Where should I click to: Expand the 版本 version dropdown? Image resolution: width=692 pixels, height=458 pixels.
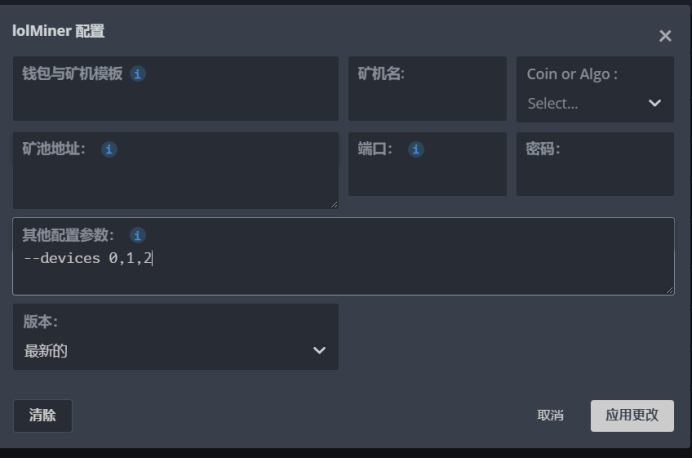coord(175,350)
